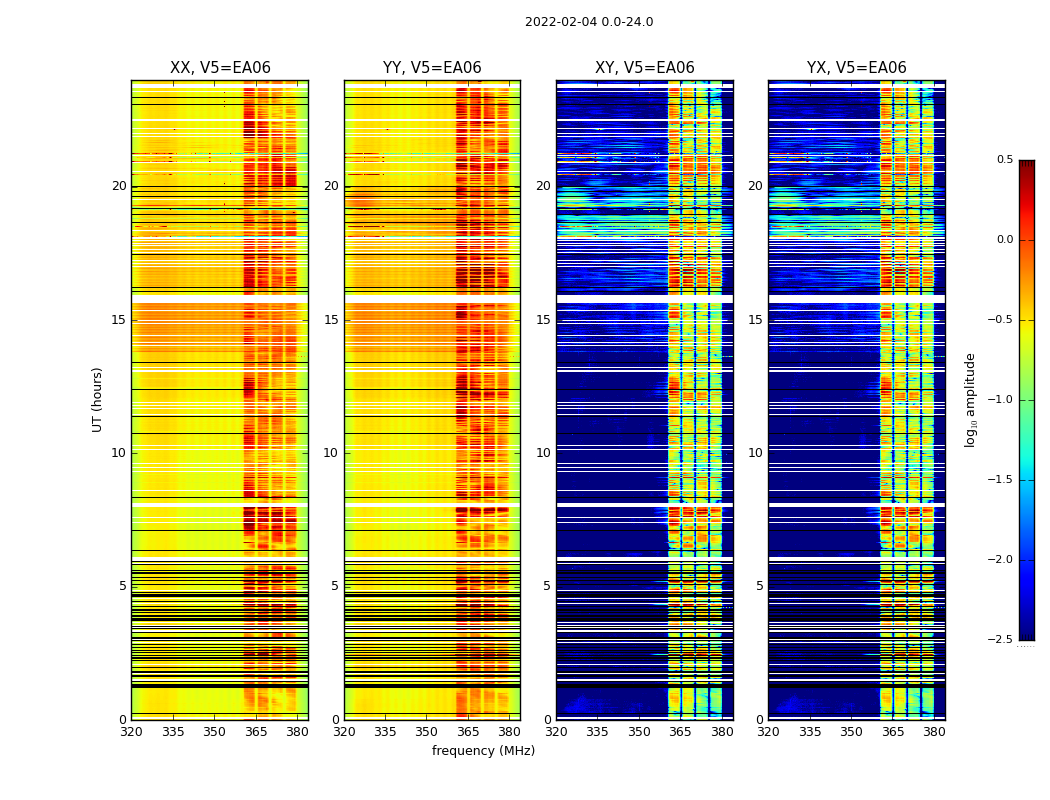Click the colorbar's -1.0 tick label
This screenshot has height=800, width=1050.
(x=1000, y=400)
